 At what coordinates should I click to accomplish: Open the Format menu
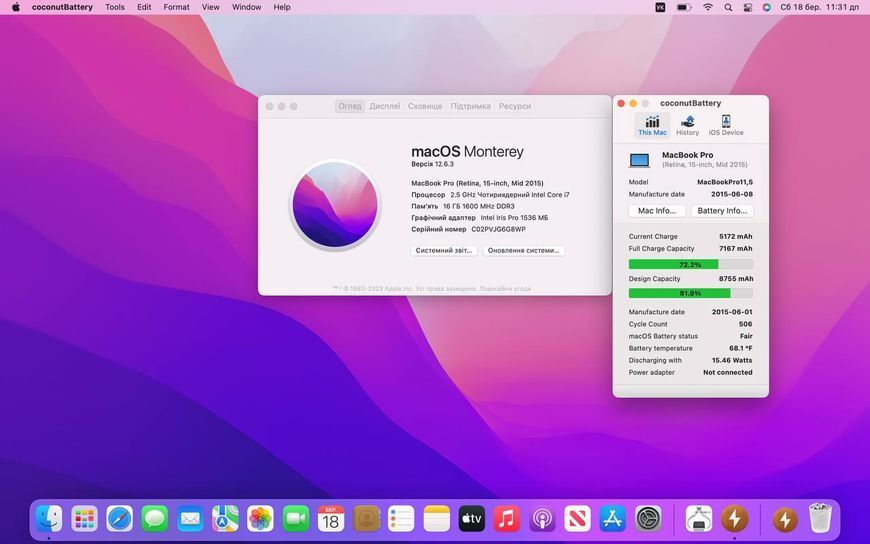coord(176,7)
